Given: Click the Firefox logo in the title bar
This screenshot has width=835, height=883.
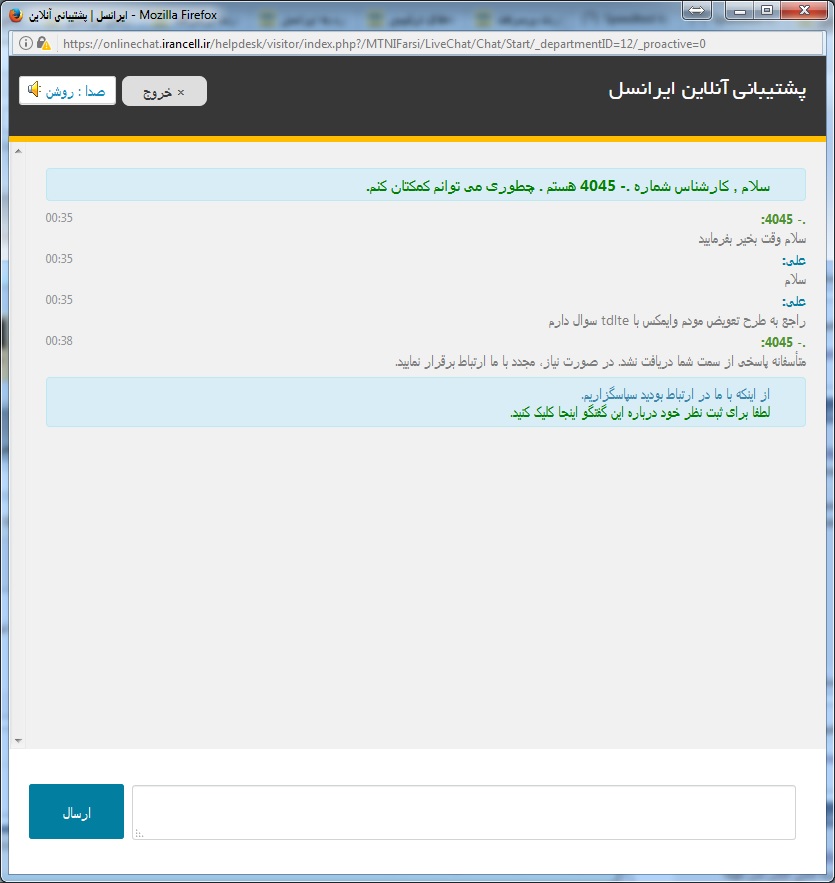Looking at the screenshot, I should coord(16,14).
